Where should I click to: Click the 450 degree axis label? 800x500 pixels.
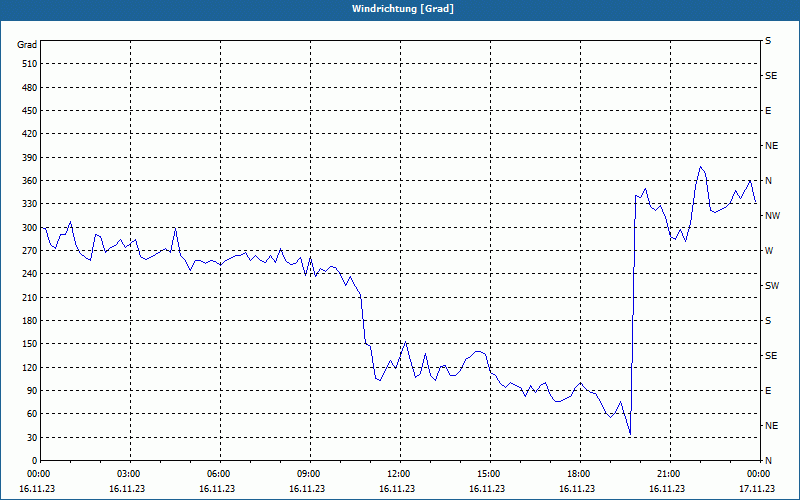[x=30, y=111]
